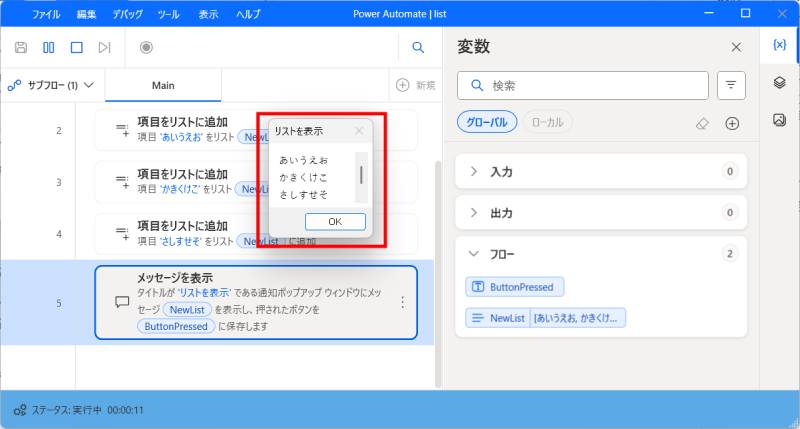Maximize the Power Automate window
This screenshot has width=800, height=429.
click(x=745, y=13)
